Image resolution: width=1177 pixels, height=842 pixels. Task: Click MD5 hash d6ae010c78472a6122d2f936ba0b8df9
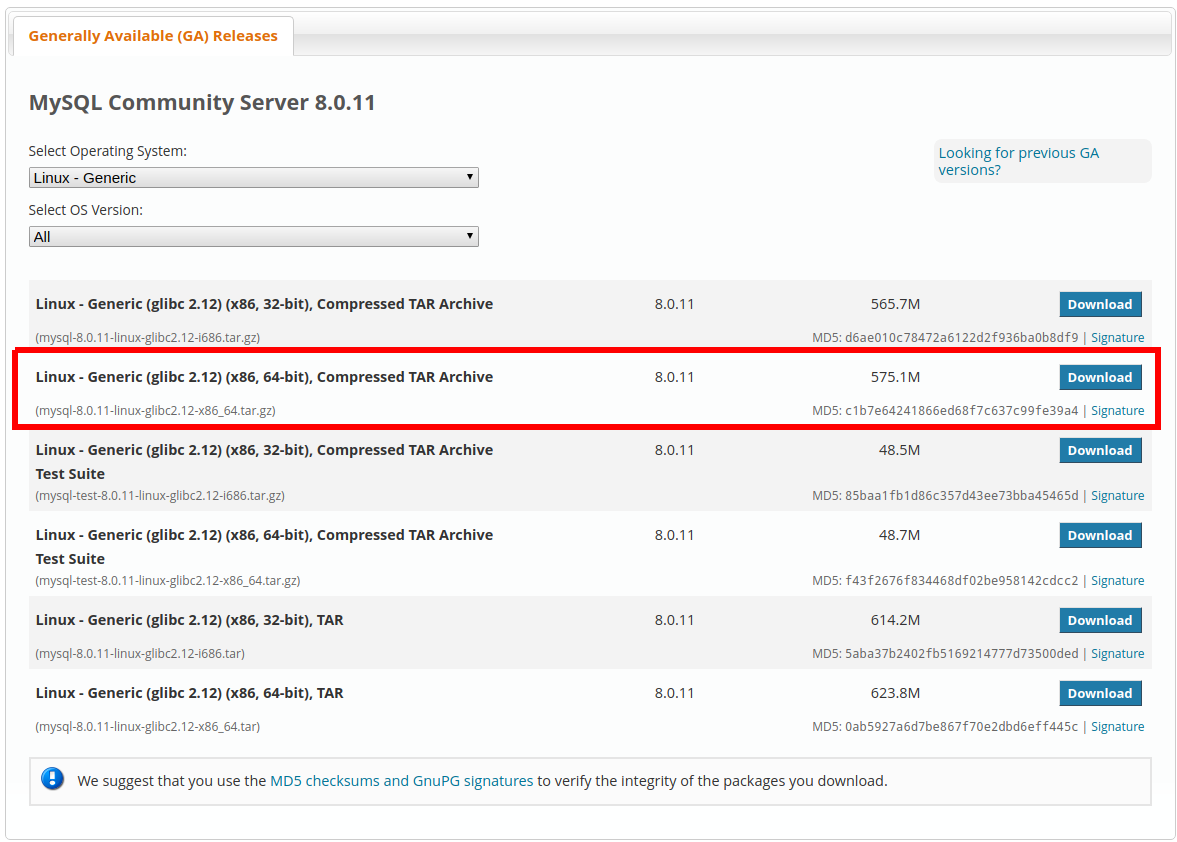coord(962,338)
